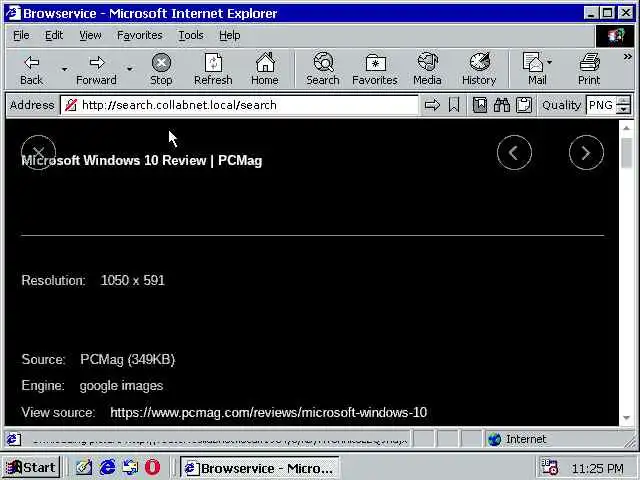Click the Internet zone status bar indicator
The image size is (640, 480).
point(517,440)
